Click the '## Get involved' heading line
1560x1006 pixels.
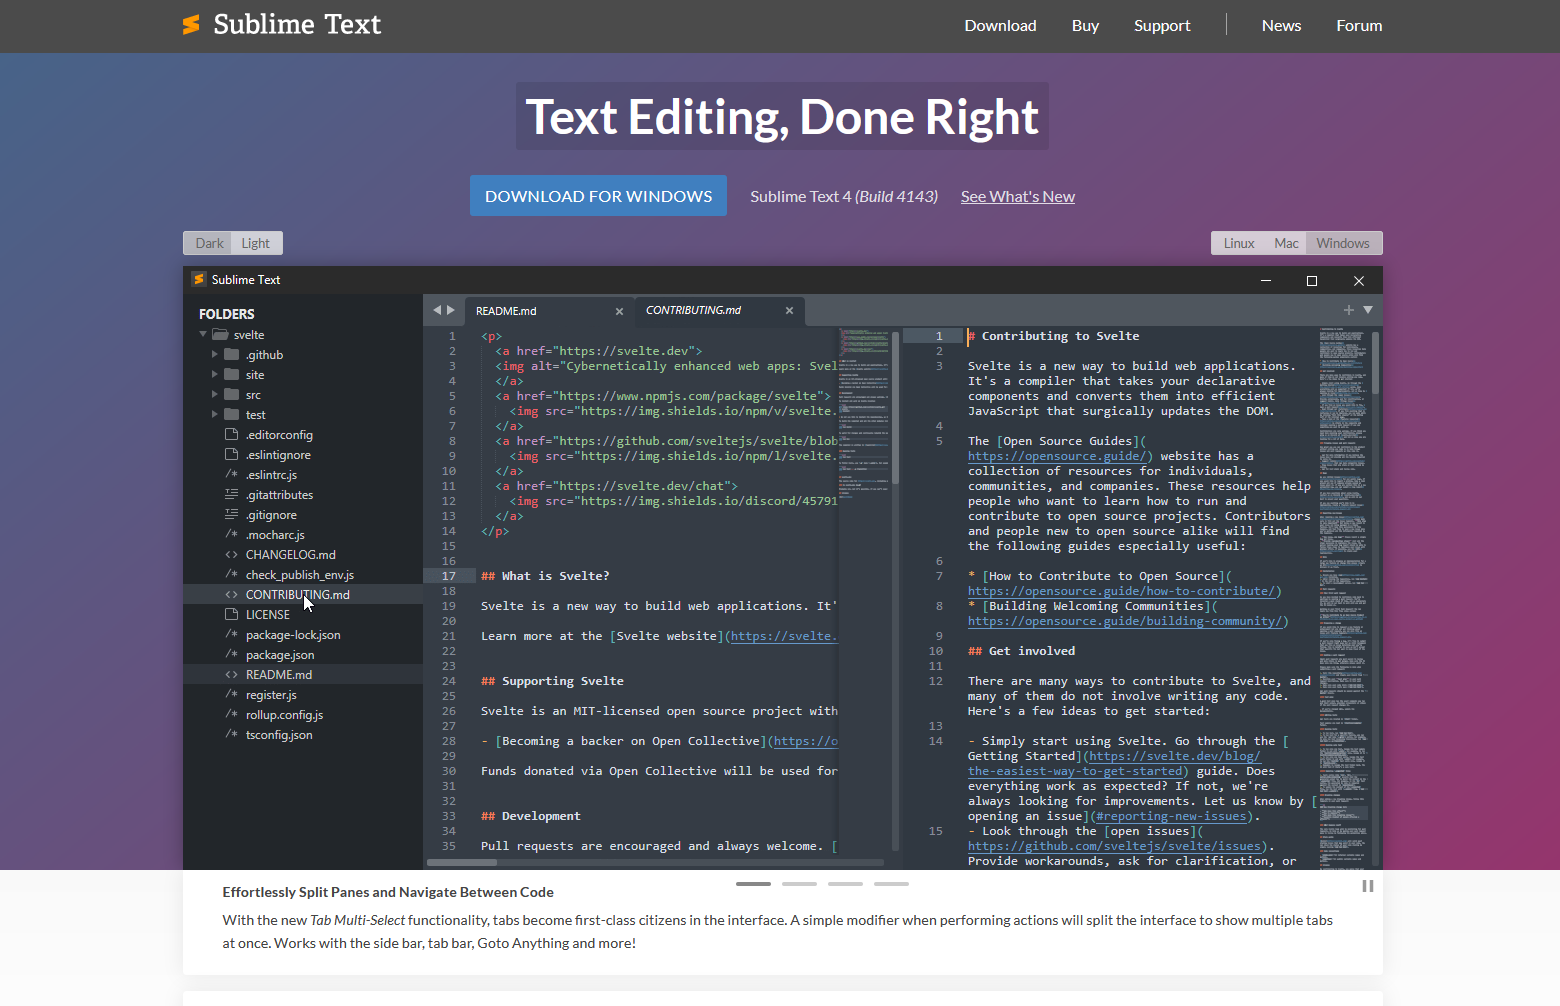click(x=1021, y=651)
